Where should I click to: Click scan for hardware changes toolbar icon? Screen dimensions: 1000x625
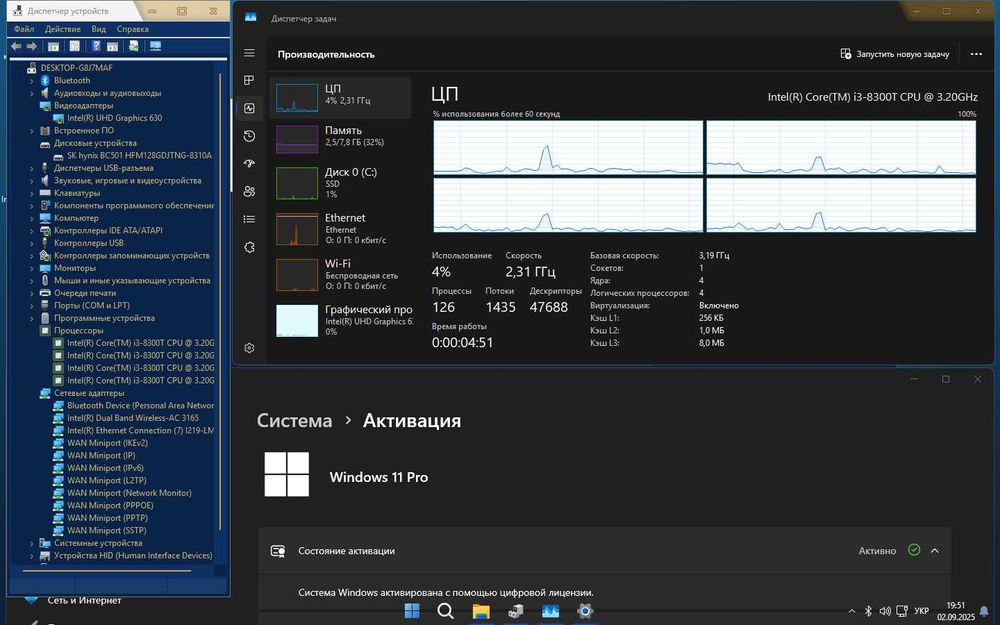pos(155,46)
